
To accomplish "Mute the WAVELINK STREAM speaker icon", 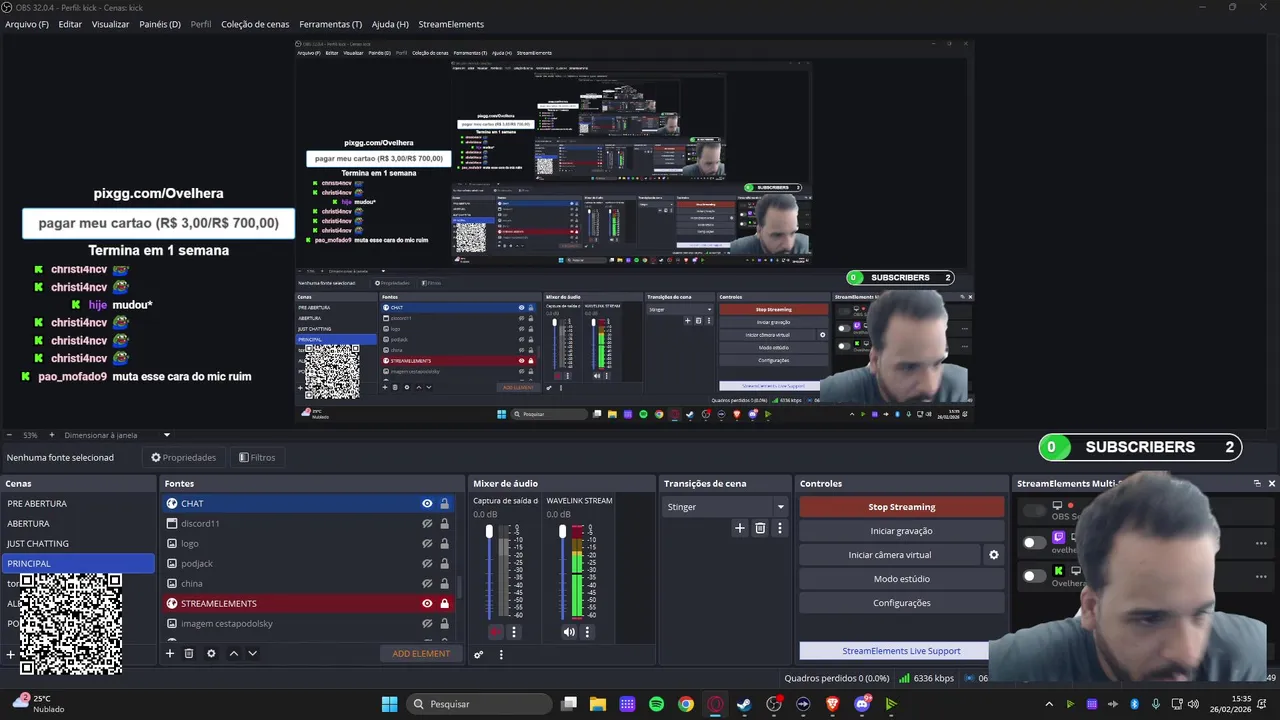I will point(569,632).
